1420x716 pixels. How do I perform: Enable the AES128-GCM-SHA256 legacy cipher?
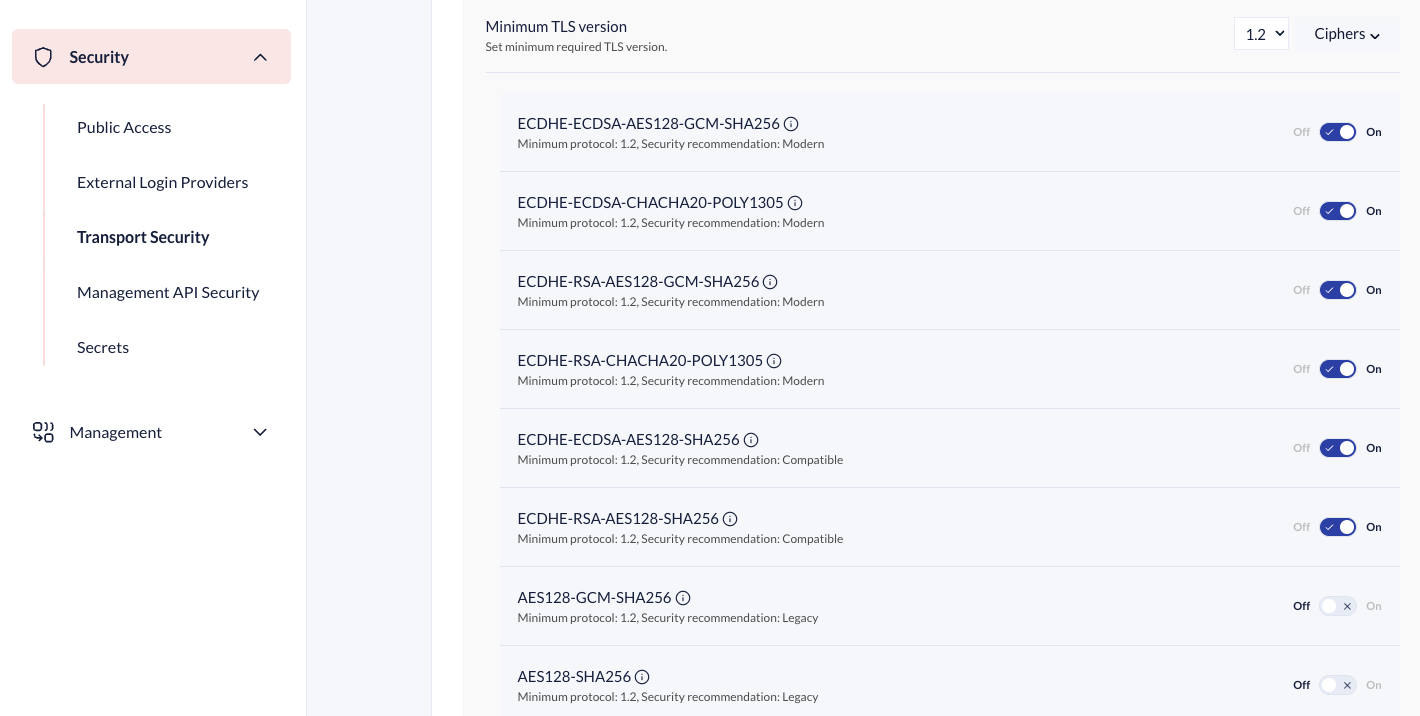[1337, 606]
